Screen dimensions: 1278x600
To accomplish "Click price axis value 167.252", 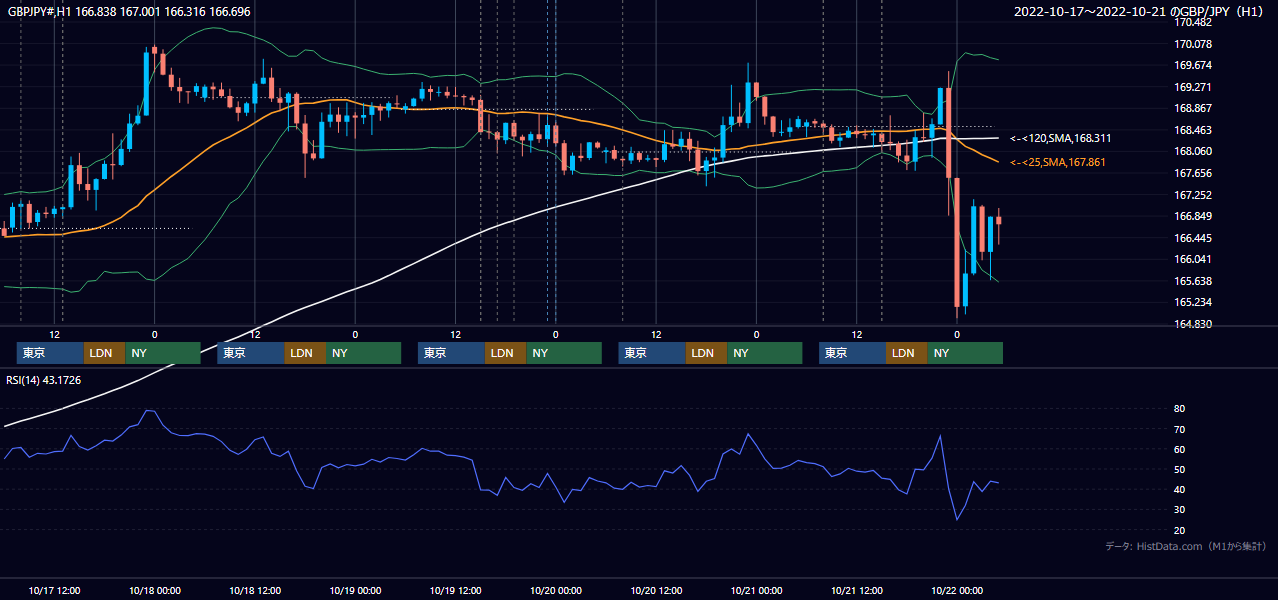I will coord(1195,195).
